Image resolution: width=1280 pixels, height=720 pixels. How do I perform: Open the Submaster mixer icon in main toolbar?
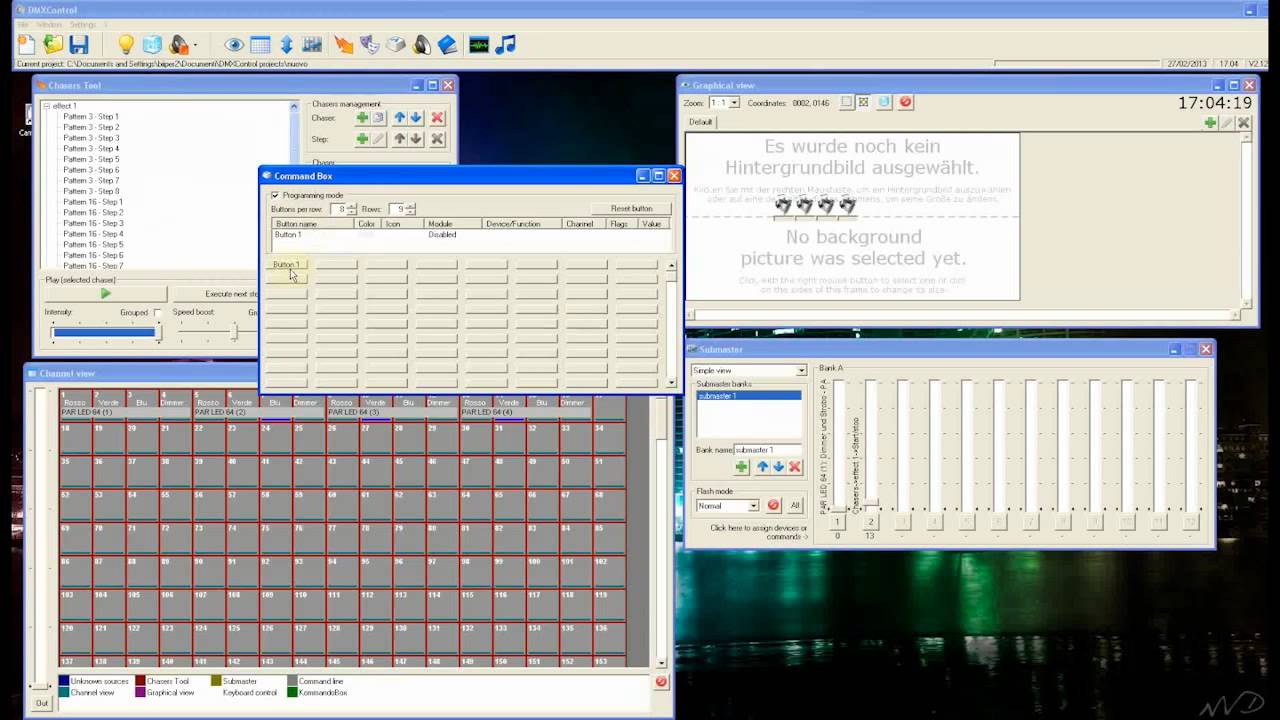312,44
